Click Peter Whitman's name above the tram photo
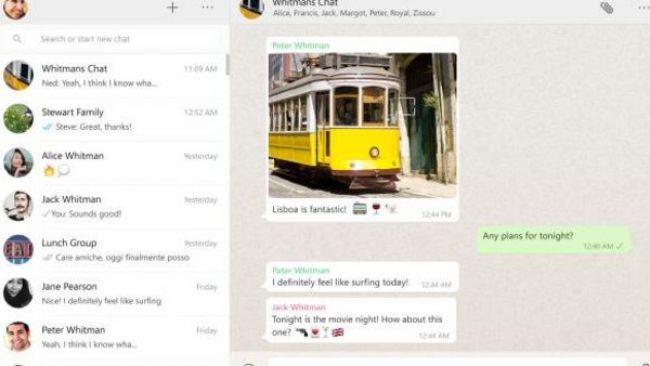This screenshot has height=366, width=650. (x=301, y=46)
